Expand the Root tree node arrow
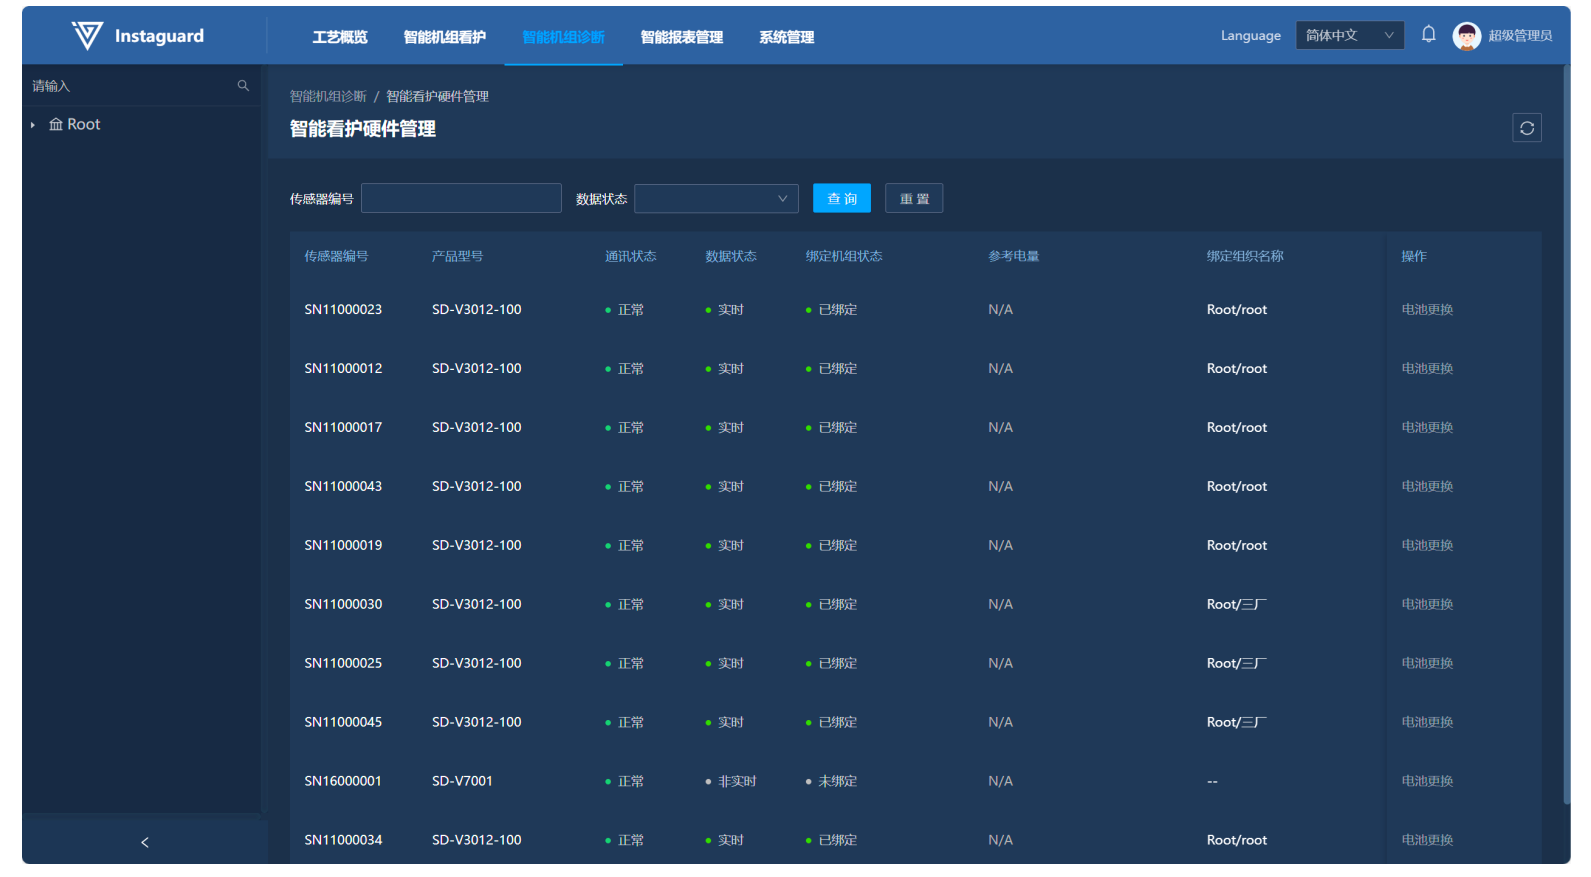The height and width of the screenshot is (877, 1591). click(x=33, y=125)
